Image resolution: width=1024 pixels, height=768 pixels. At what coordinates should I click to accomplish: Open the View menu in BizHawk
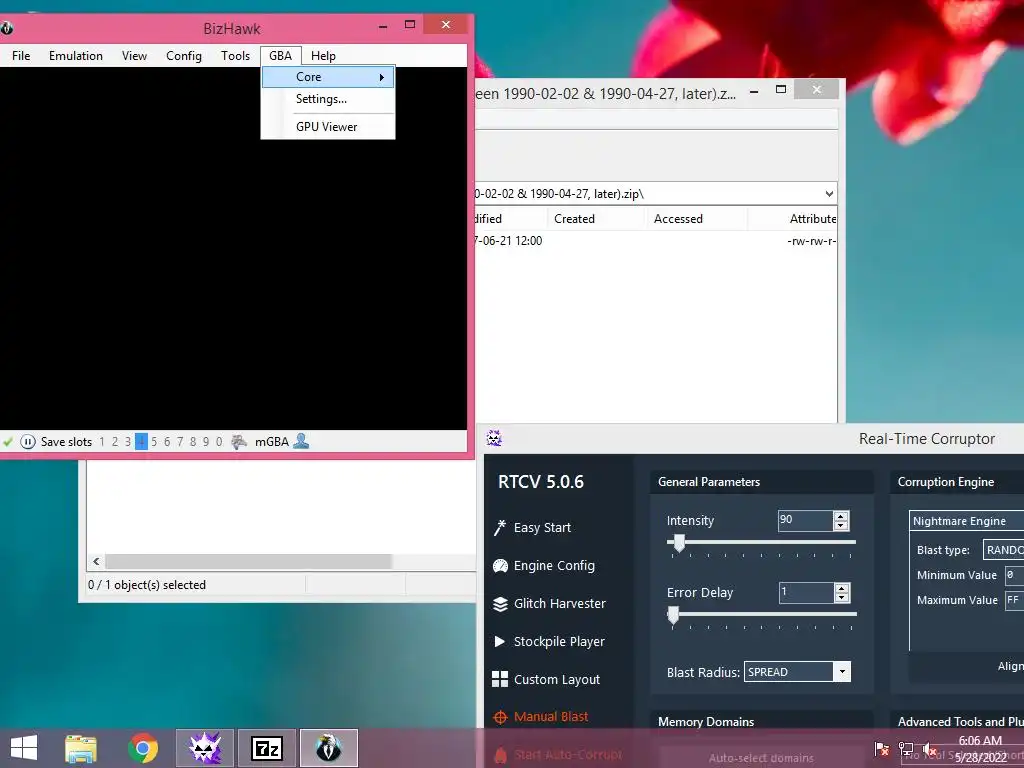[x=134, y=56]
